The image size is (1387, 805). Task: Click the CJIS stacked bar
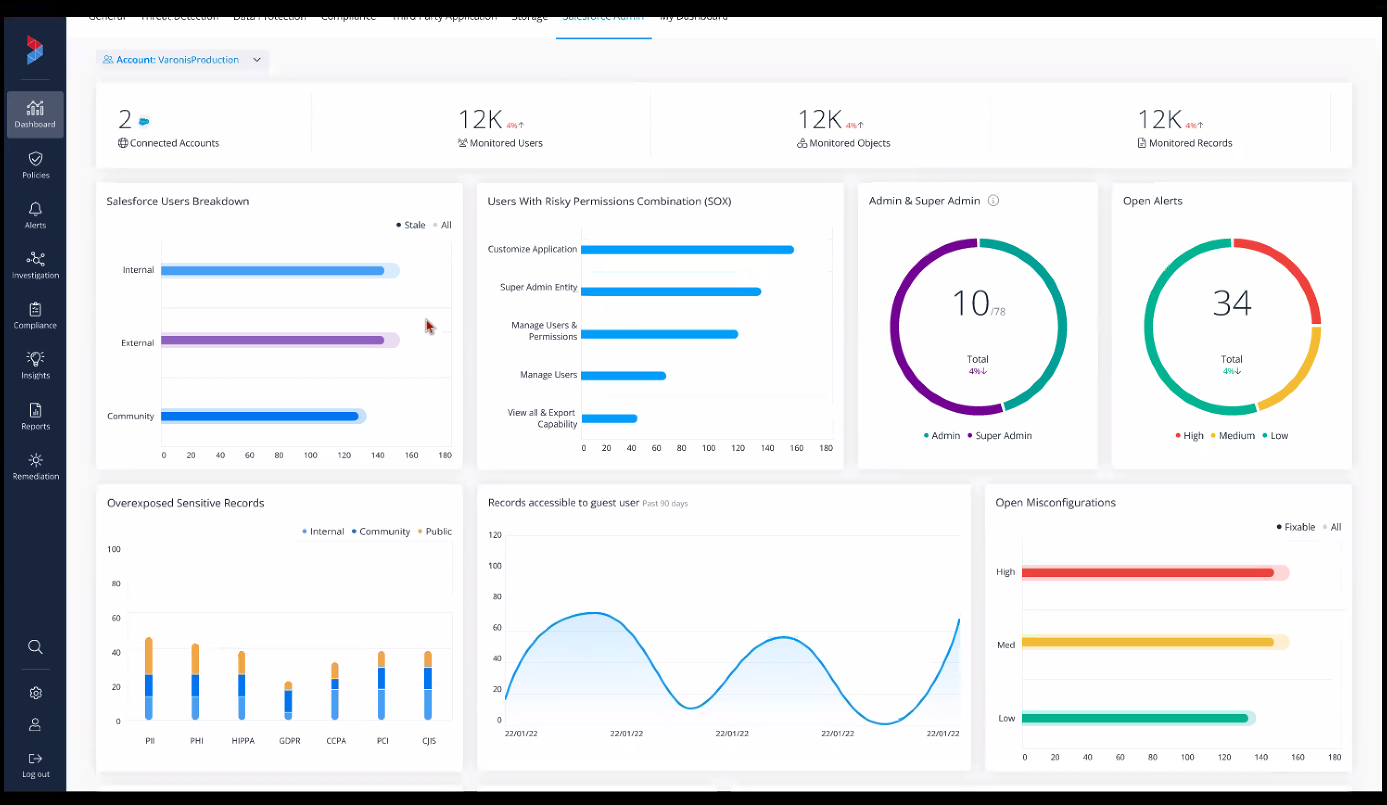pos(428,686)
